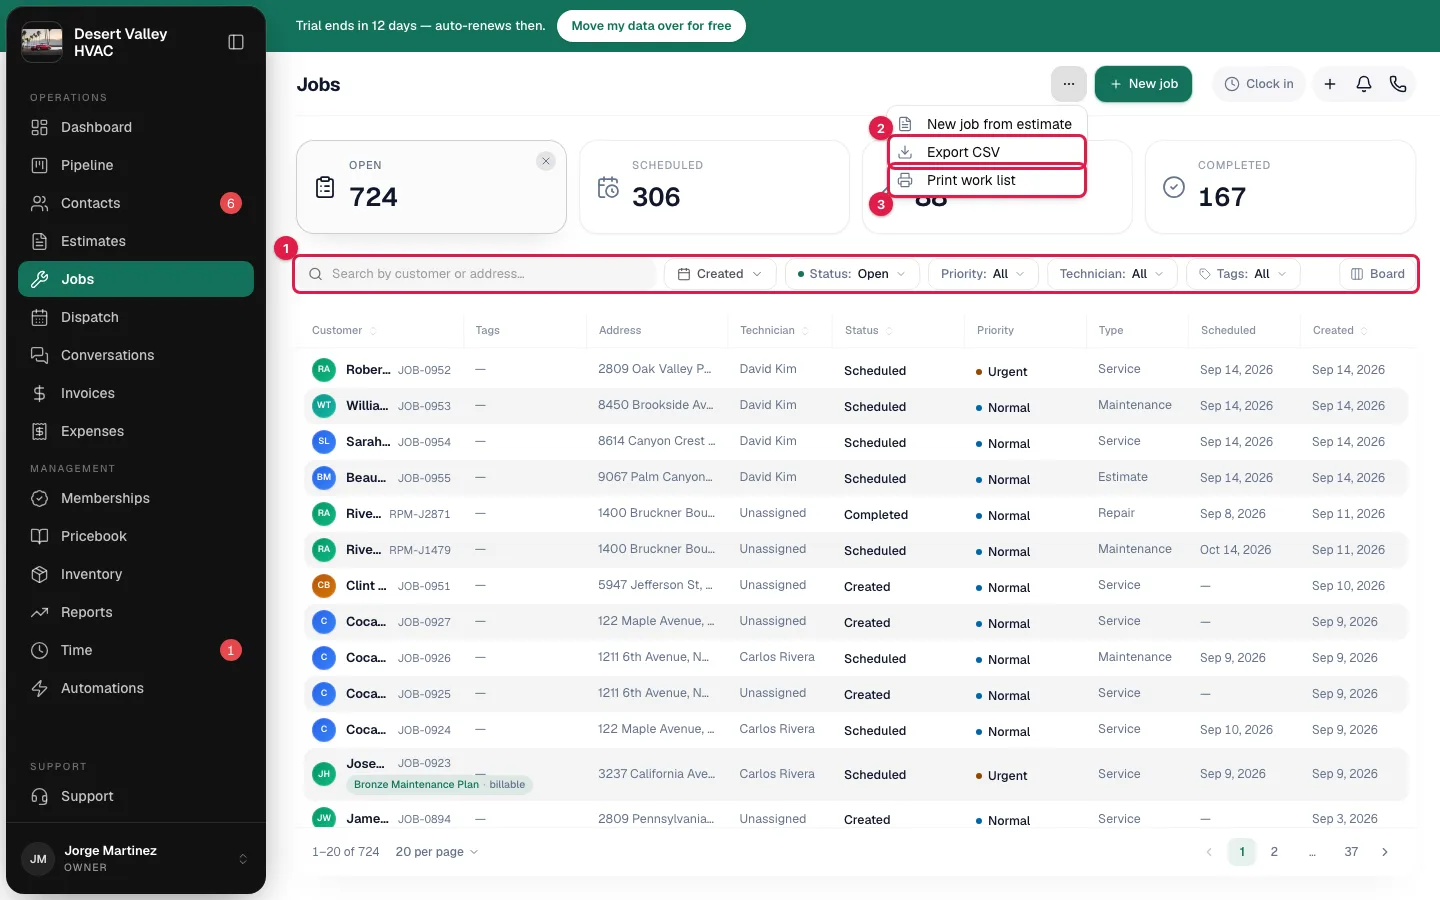Image resolution: width=1440 pixels, height=900 pixels.
Task: Open Conversations from sidebar
Action: coord(136,355)
